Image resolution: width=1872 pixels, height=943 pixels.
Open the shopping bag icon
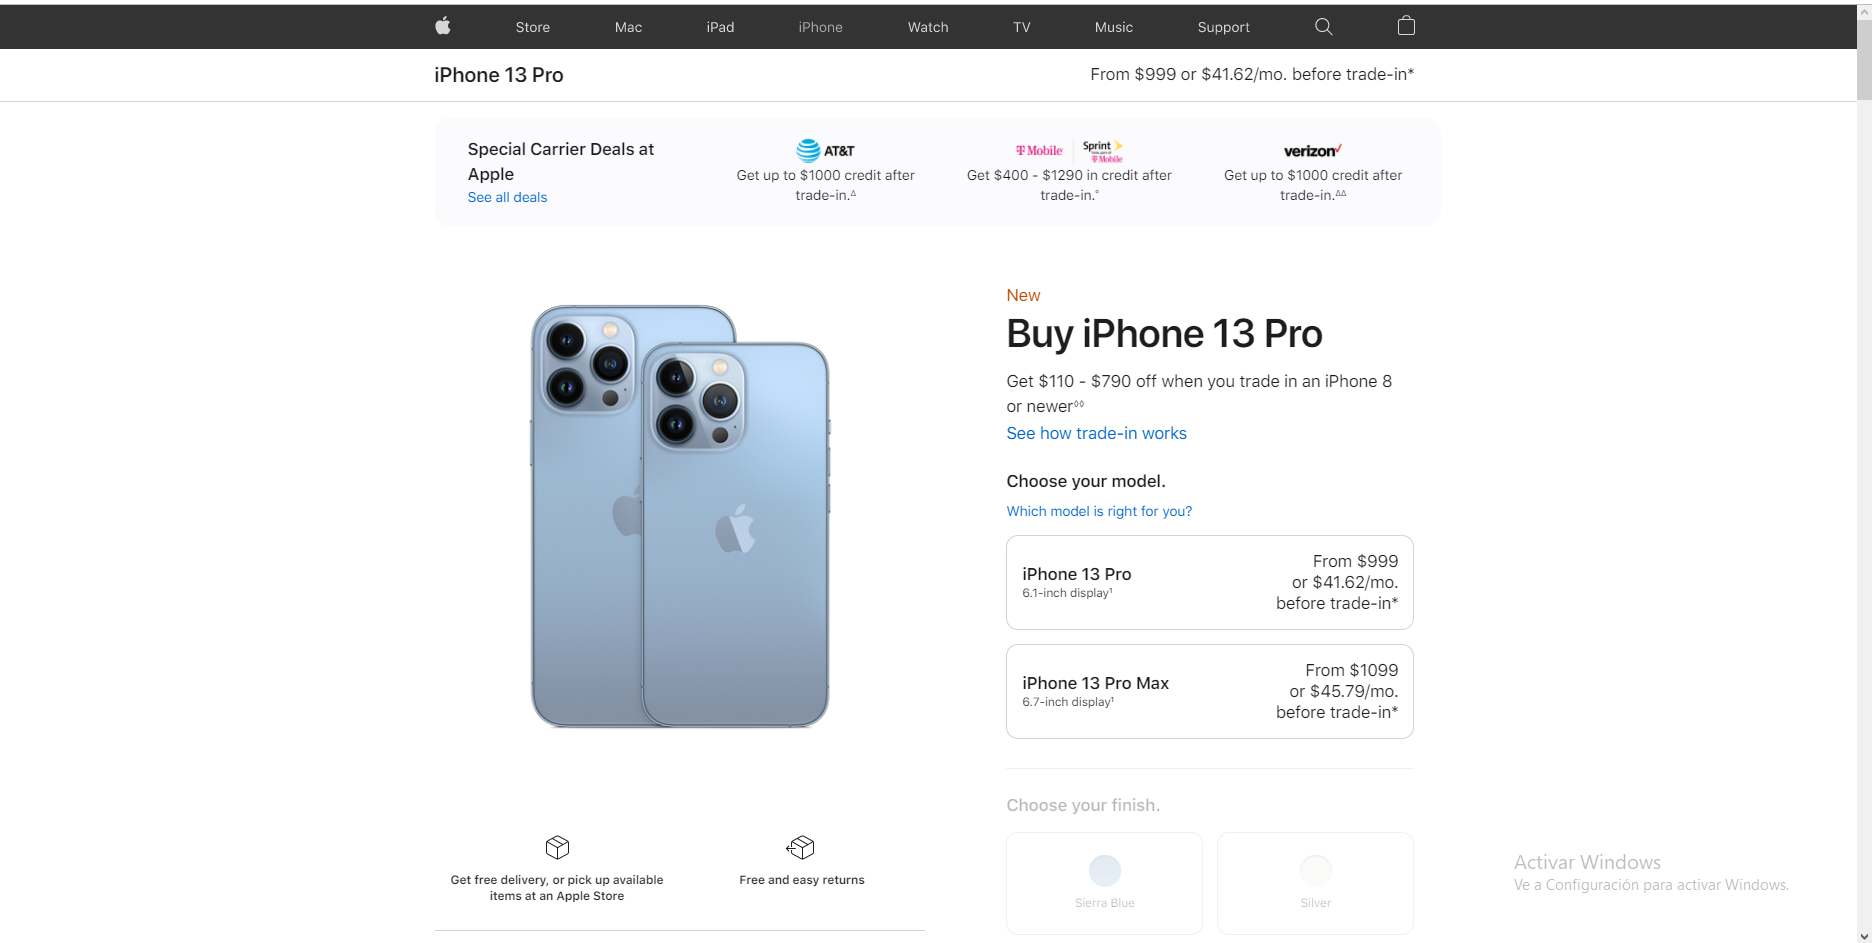pos(1406,26)
